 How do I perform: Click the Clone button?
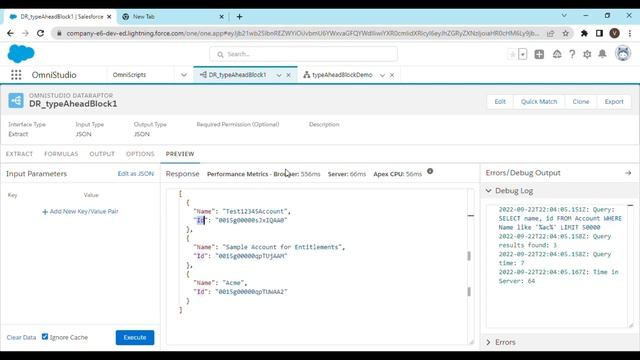point(580,102)
